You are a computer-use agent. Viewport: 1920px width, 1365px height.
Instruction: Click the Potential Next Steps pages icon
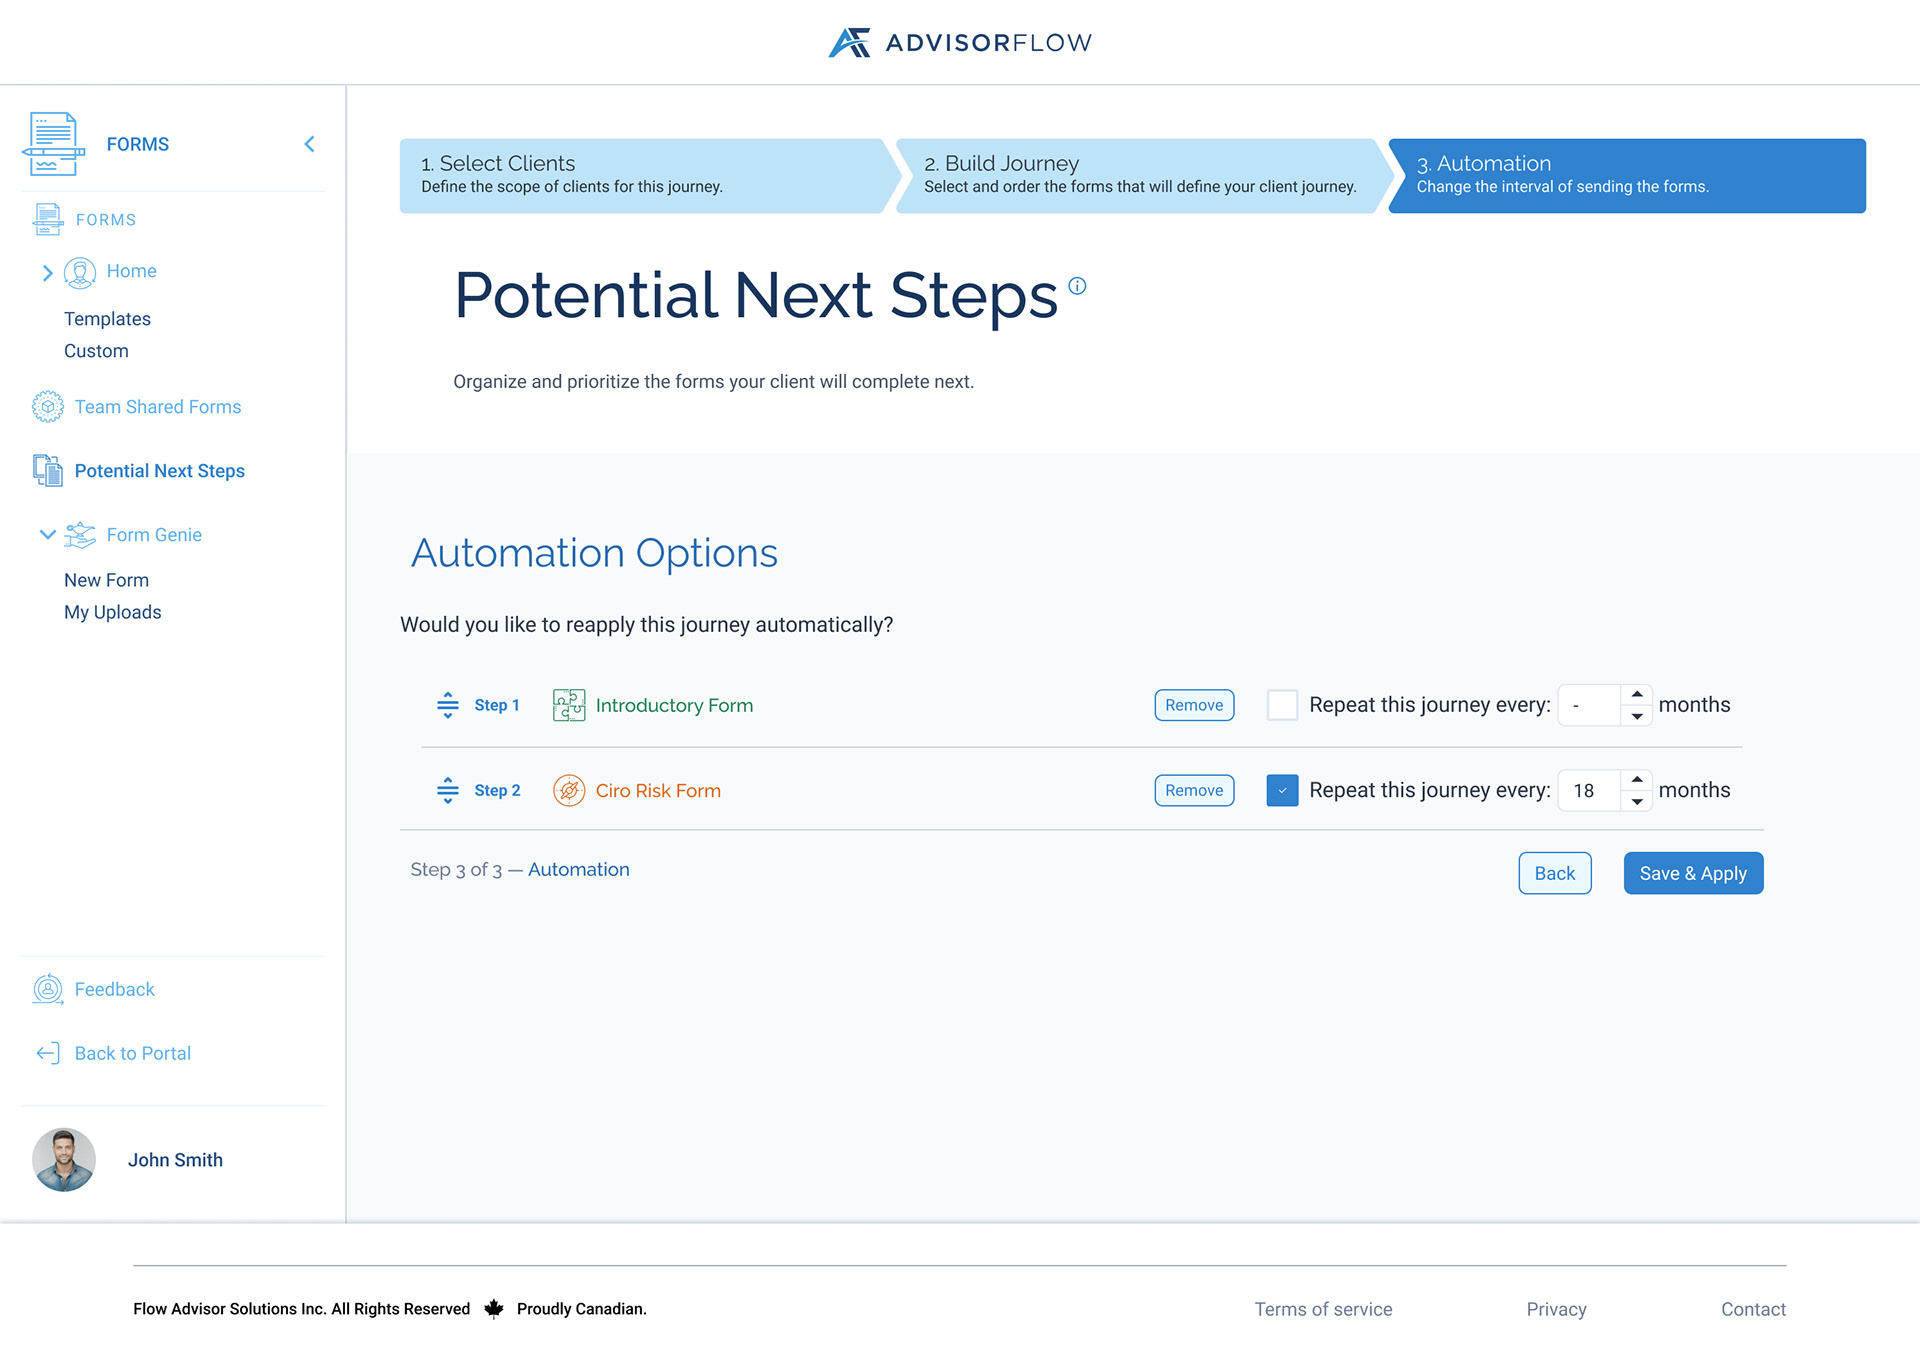45,470
